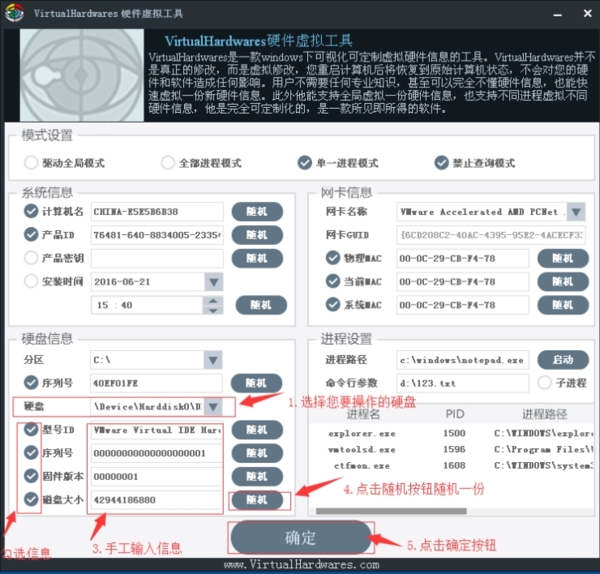Viewport: 600px width, 574px height.
Task: Select the ctfmon.exe process row
Action: (452, 466)
